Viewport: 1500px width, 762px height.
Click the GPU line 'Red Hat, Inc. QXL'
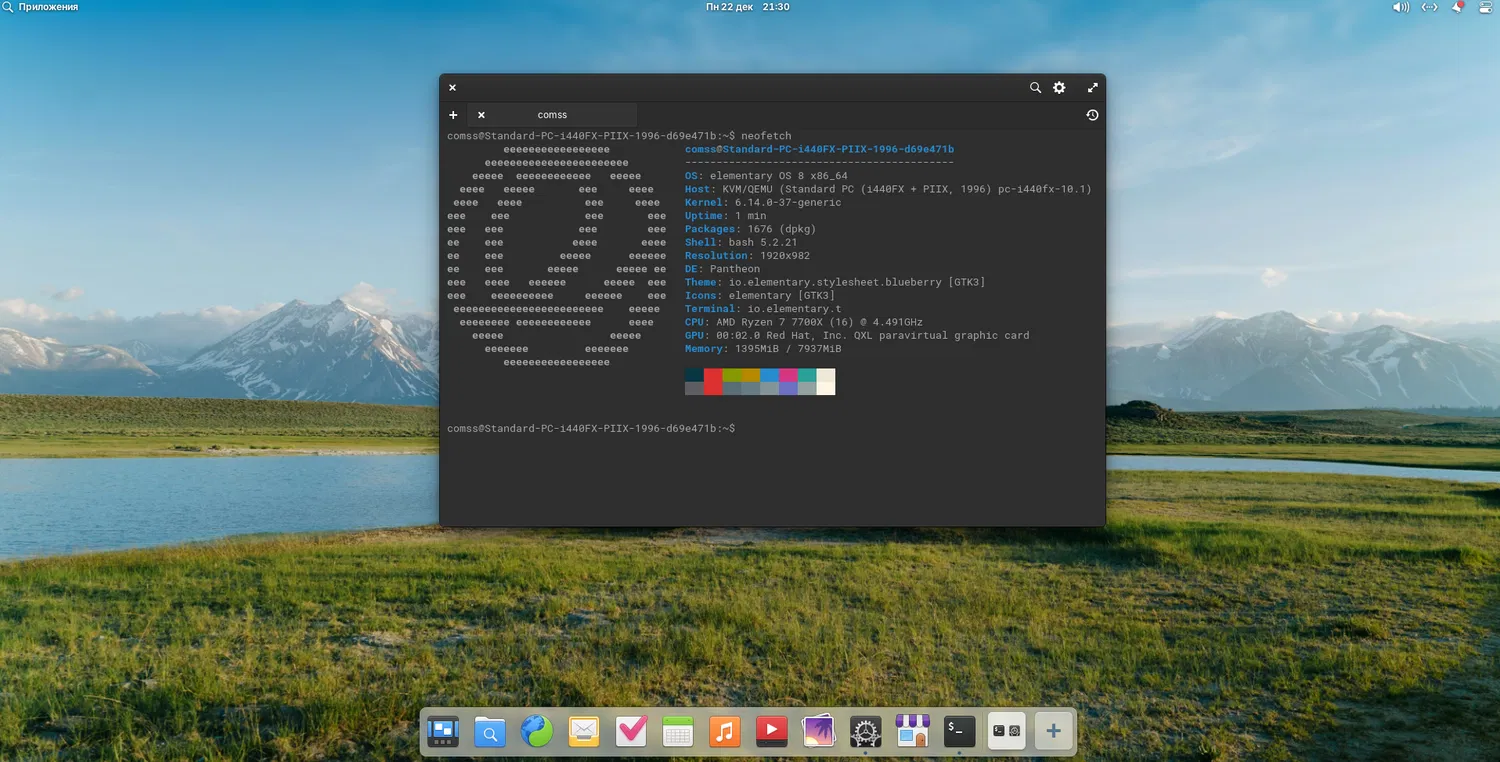click(857, 335)
